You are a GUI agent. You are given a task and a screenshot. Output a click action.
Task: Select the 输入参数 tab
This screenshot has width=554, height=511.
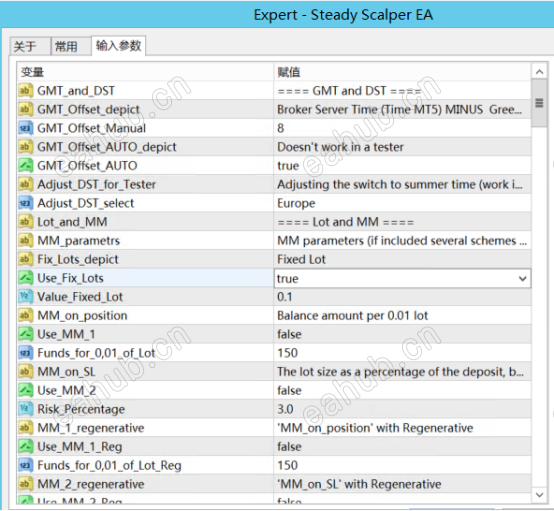coord(118,46)
